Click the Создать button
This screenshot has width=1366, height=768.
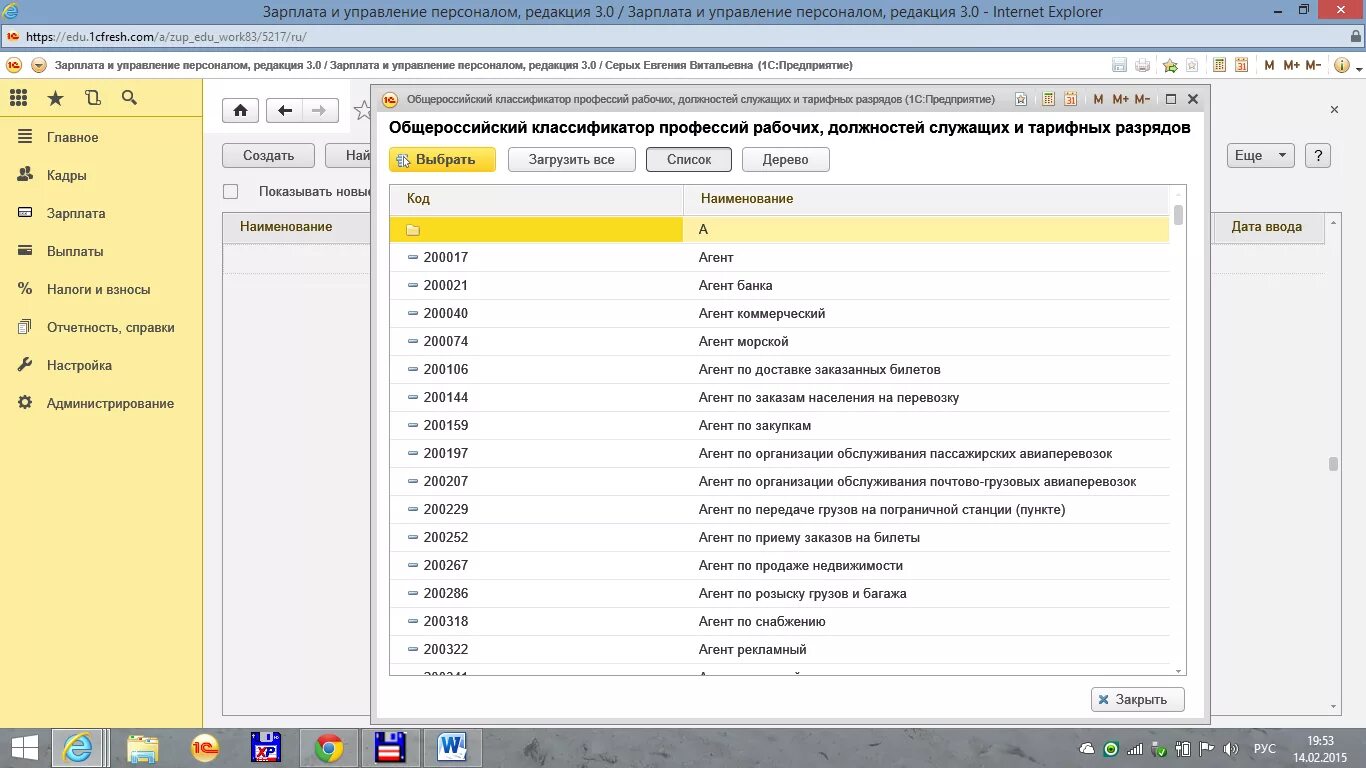268,155
